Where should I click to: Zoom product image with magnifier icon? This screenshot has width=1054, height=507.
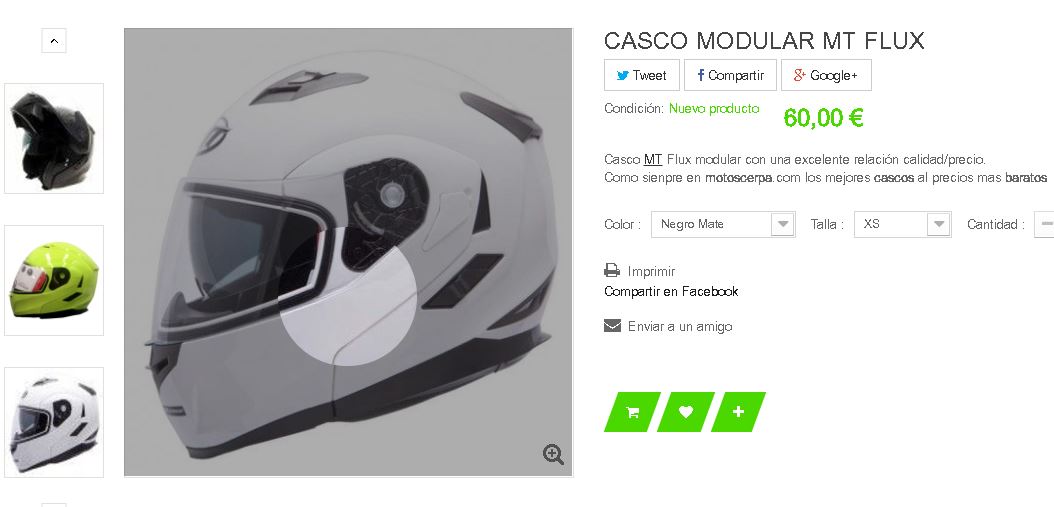tap(553, 455)
